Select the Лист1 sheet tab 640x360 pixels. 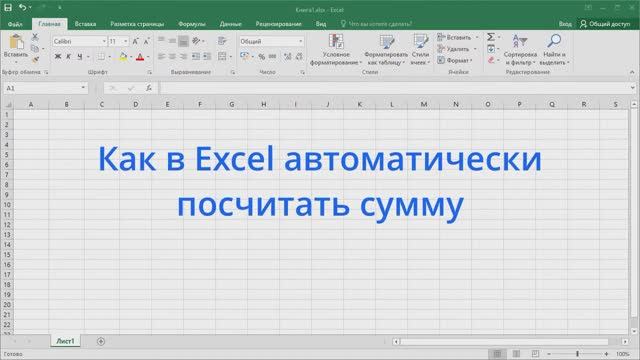(x=65, y=341)
